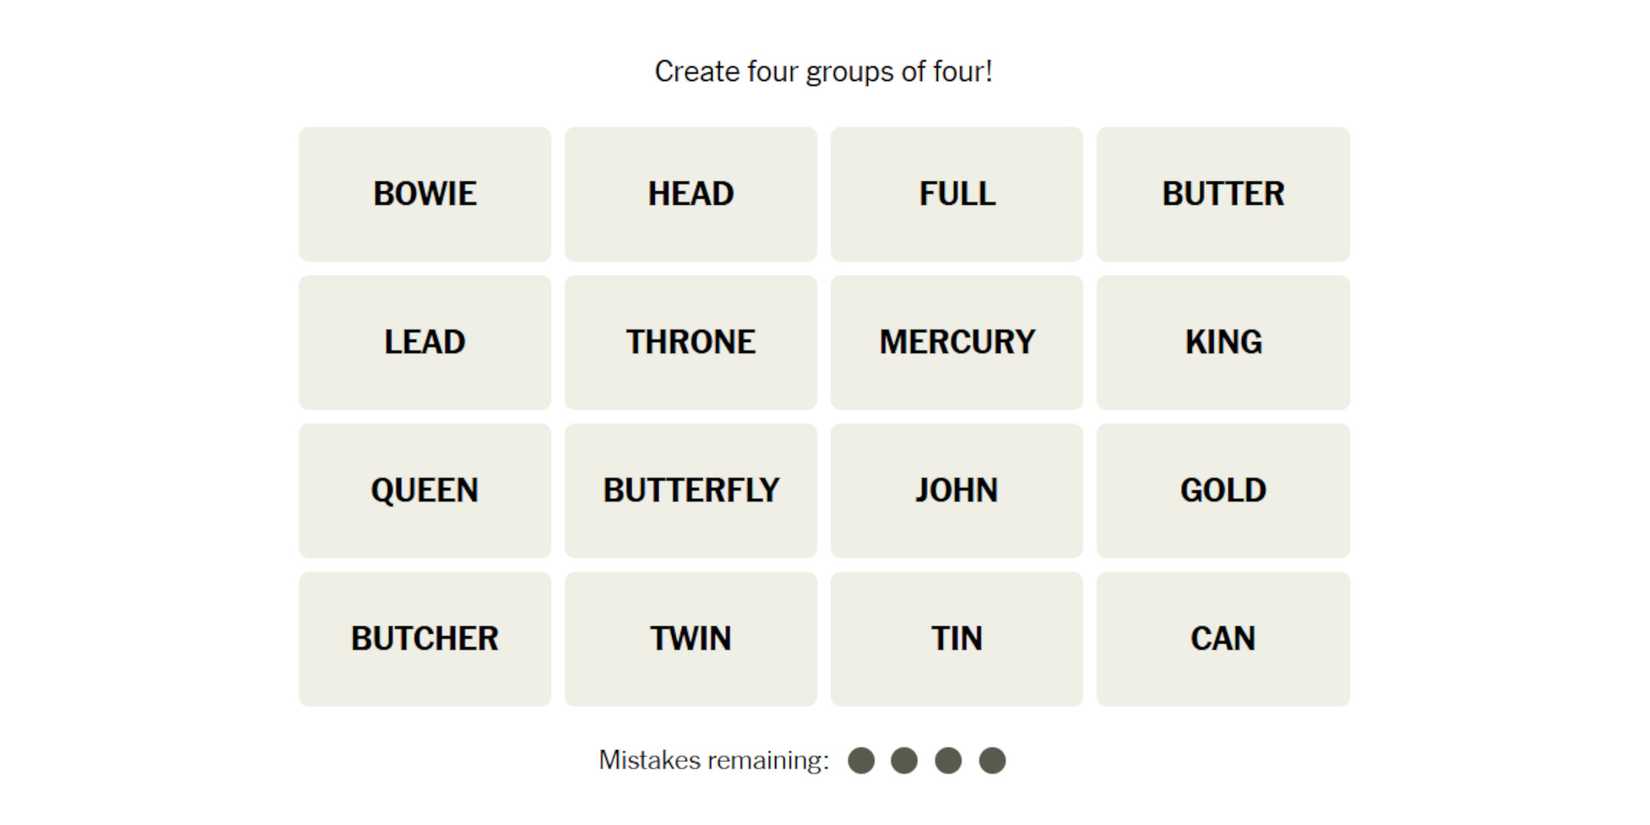Select the TIN tile
Image resolution: width=1650 pixels, height=825 pixels.
point(956,638)
